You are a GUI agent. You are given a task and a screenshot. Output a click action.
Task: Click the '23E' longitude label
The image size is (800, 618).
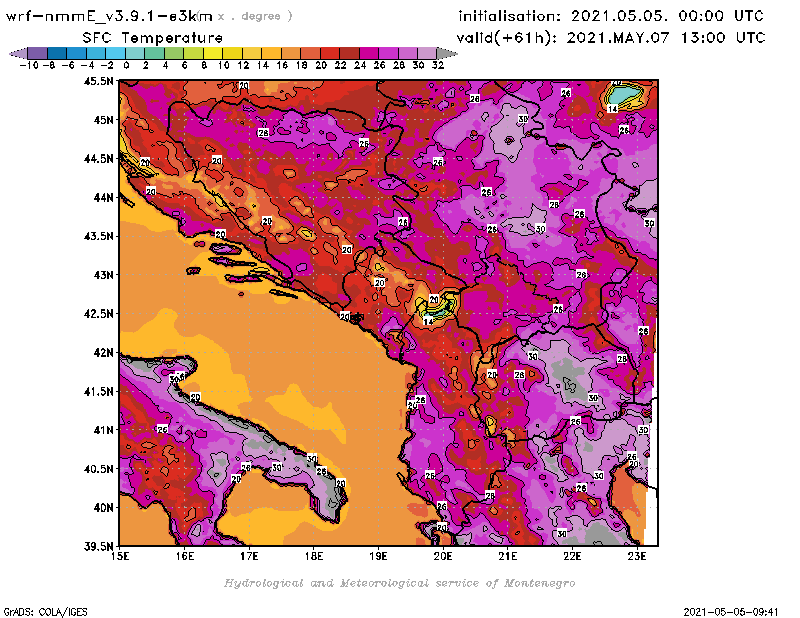coord(637,556)
